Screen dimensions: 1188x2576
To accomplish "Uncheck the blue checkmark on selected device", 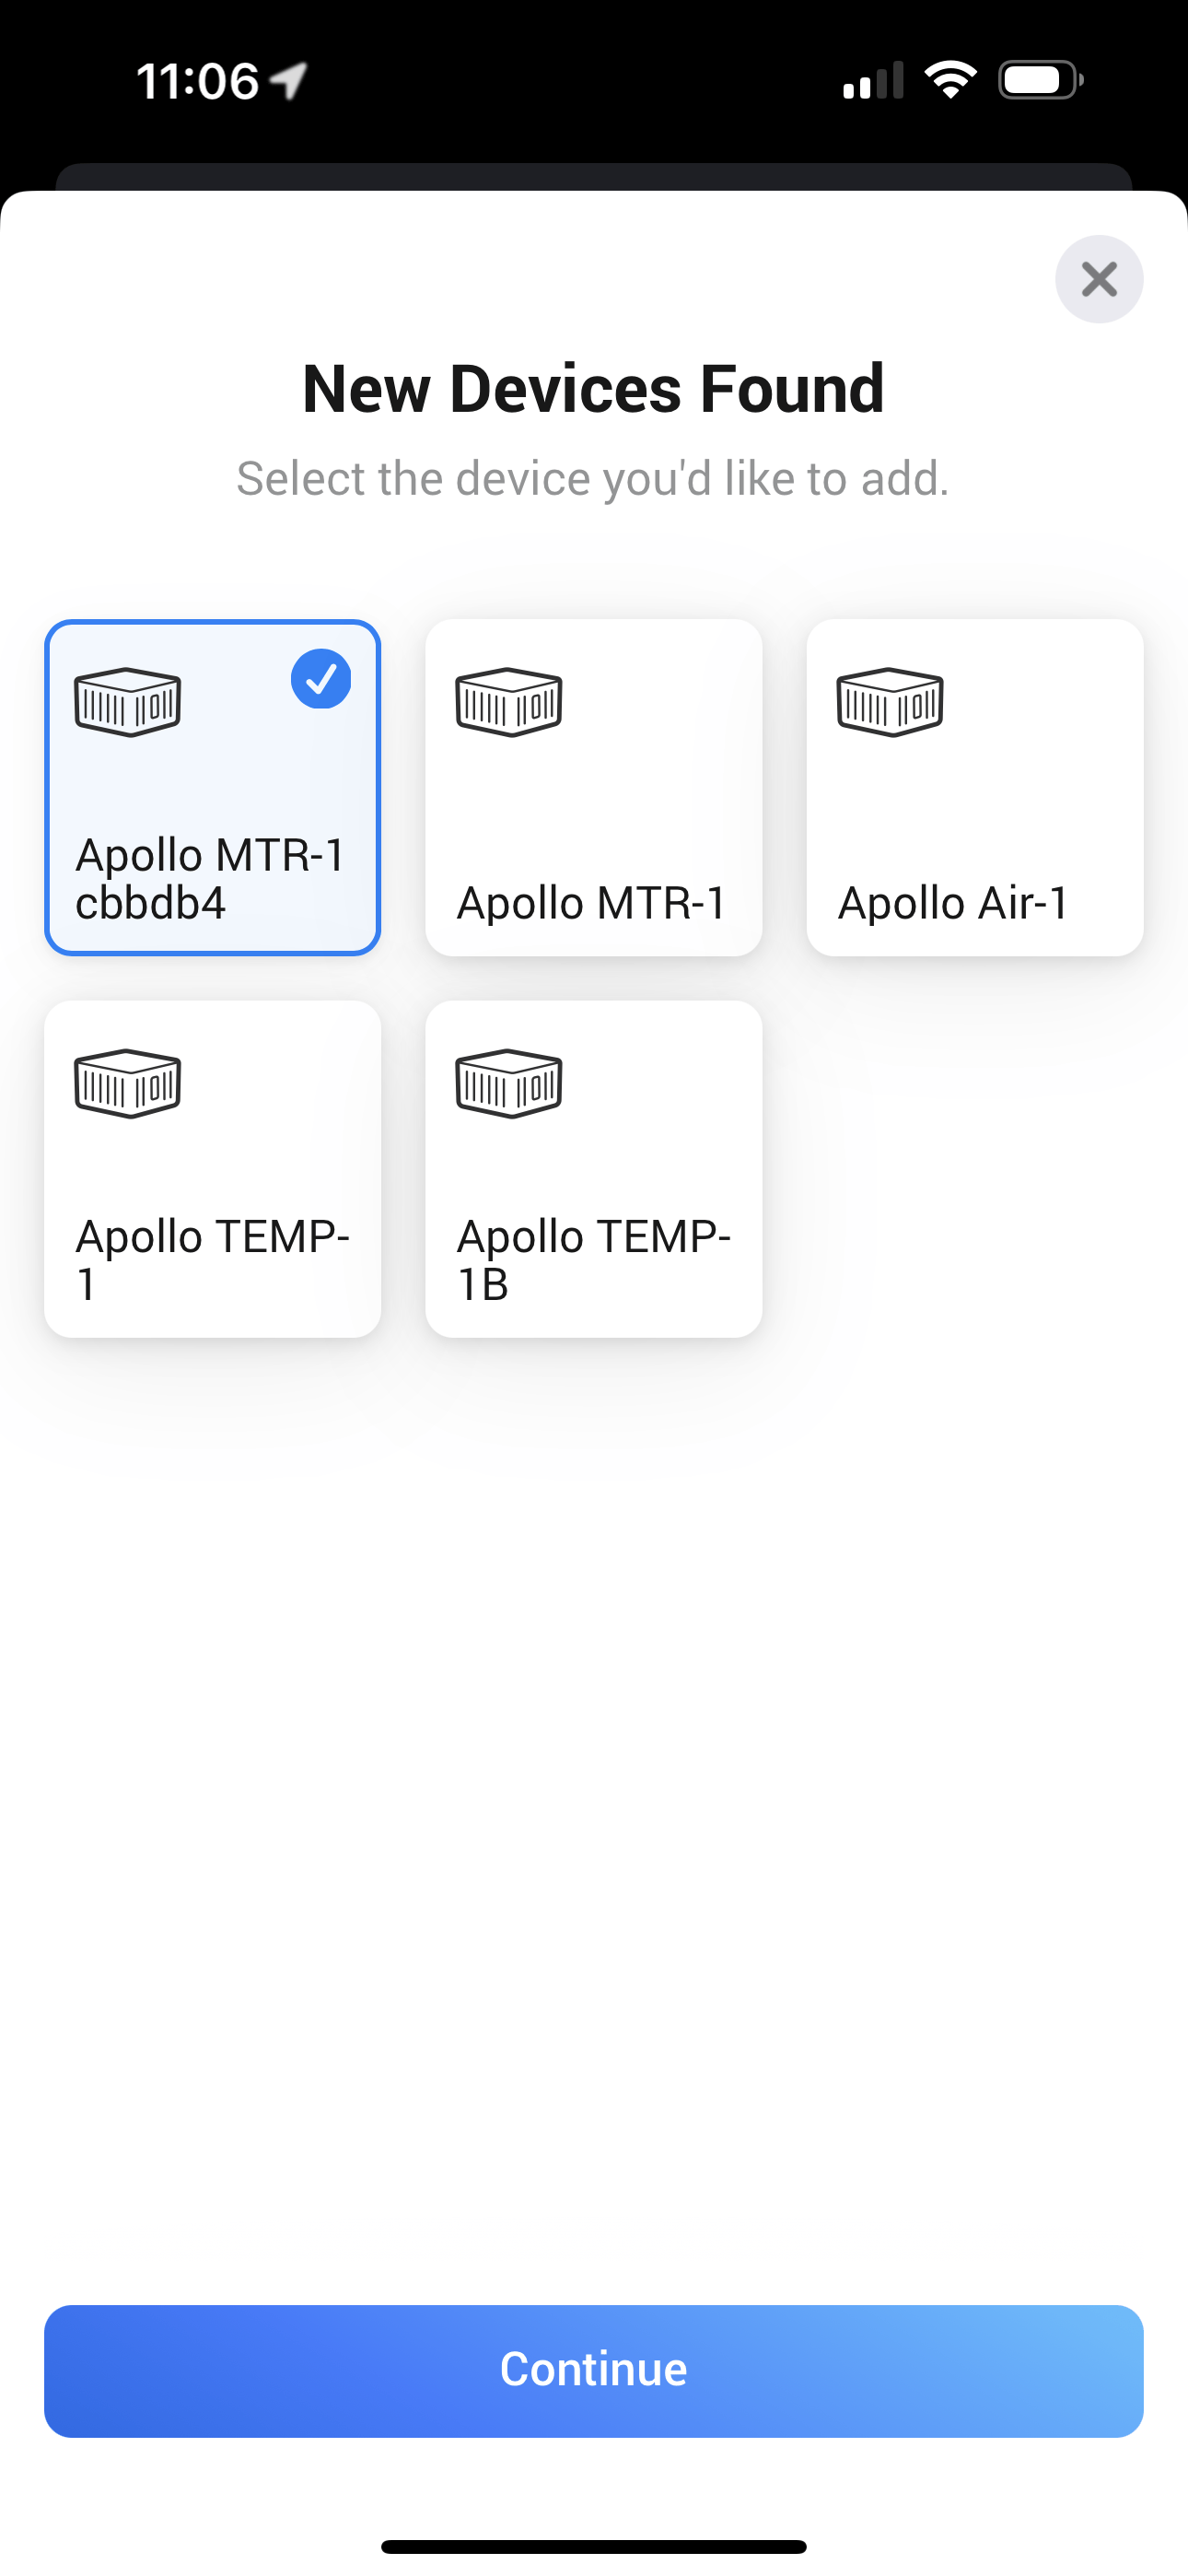I will [x=321, y=679].
